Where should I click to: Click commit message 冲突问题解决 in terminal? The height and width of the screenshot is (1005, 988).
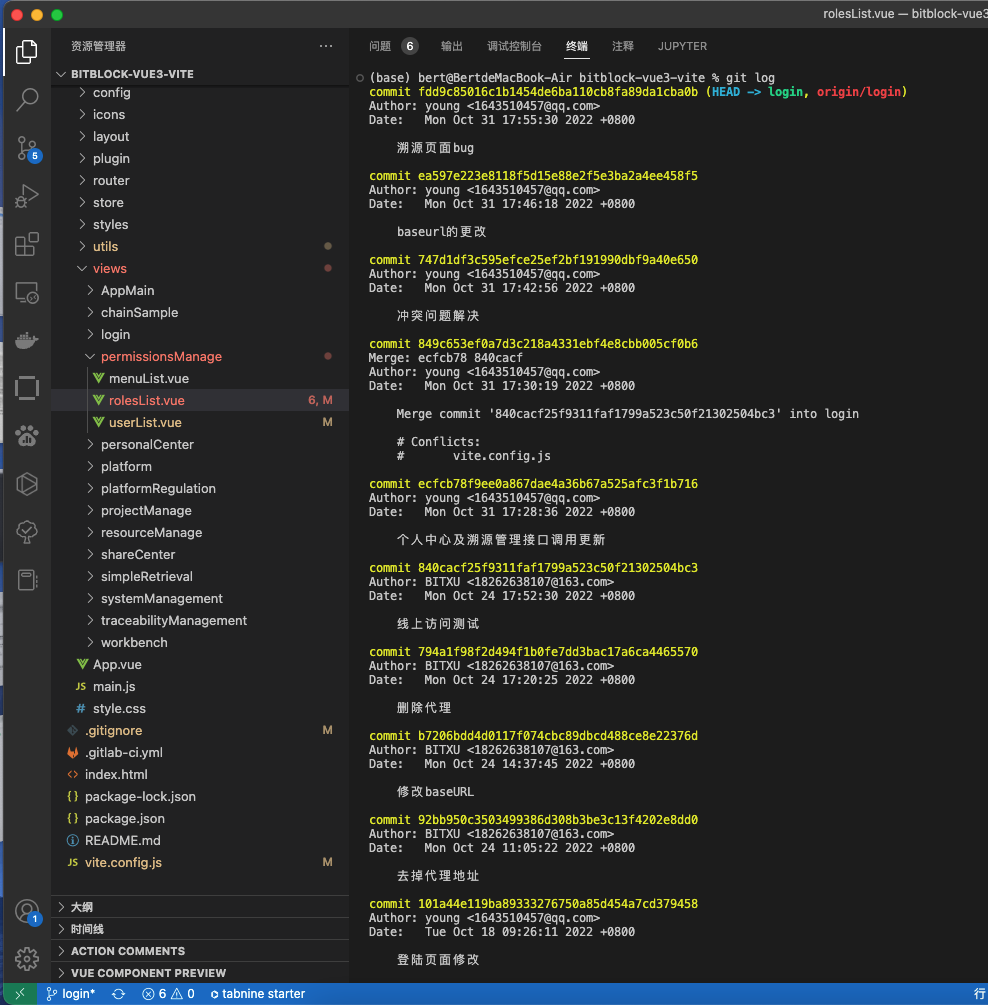(438, 316)
